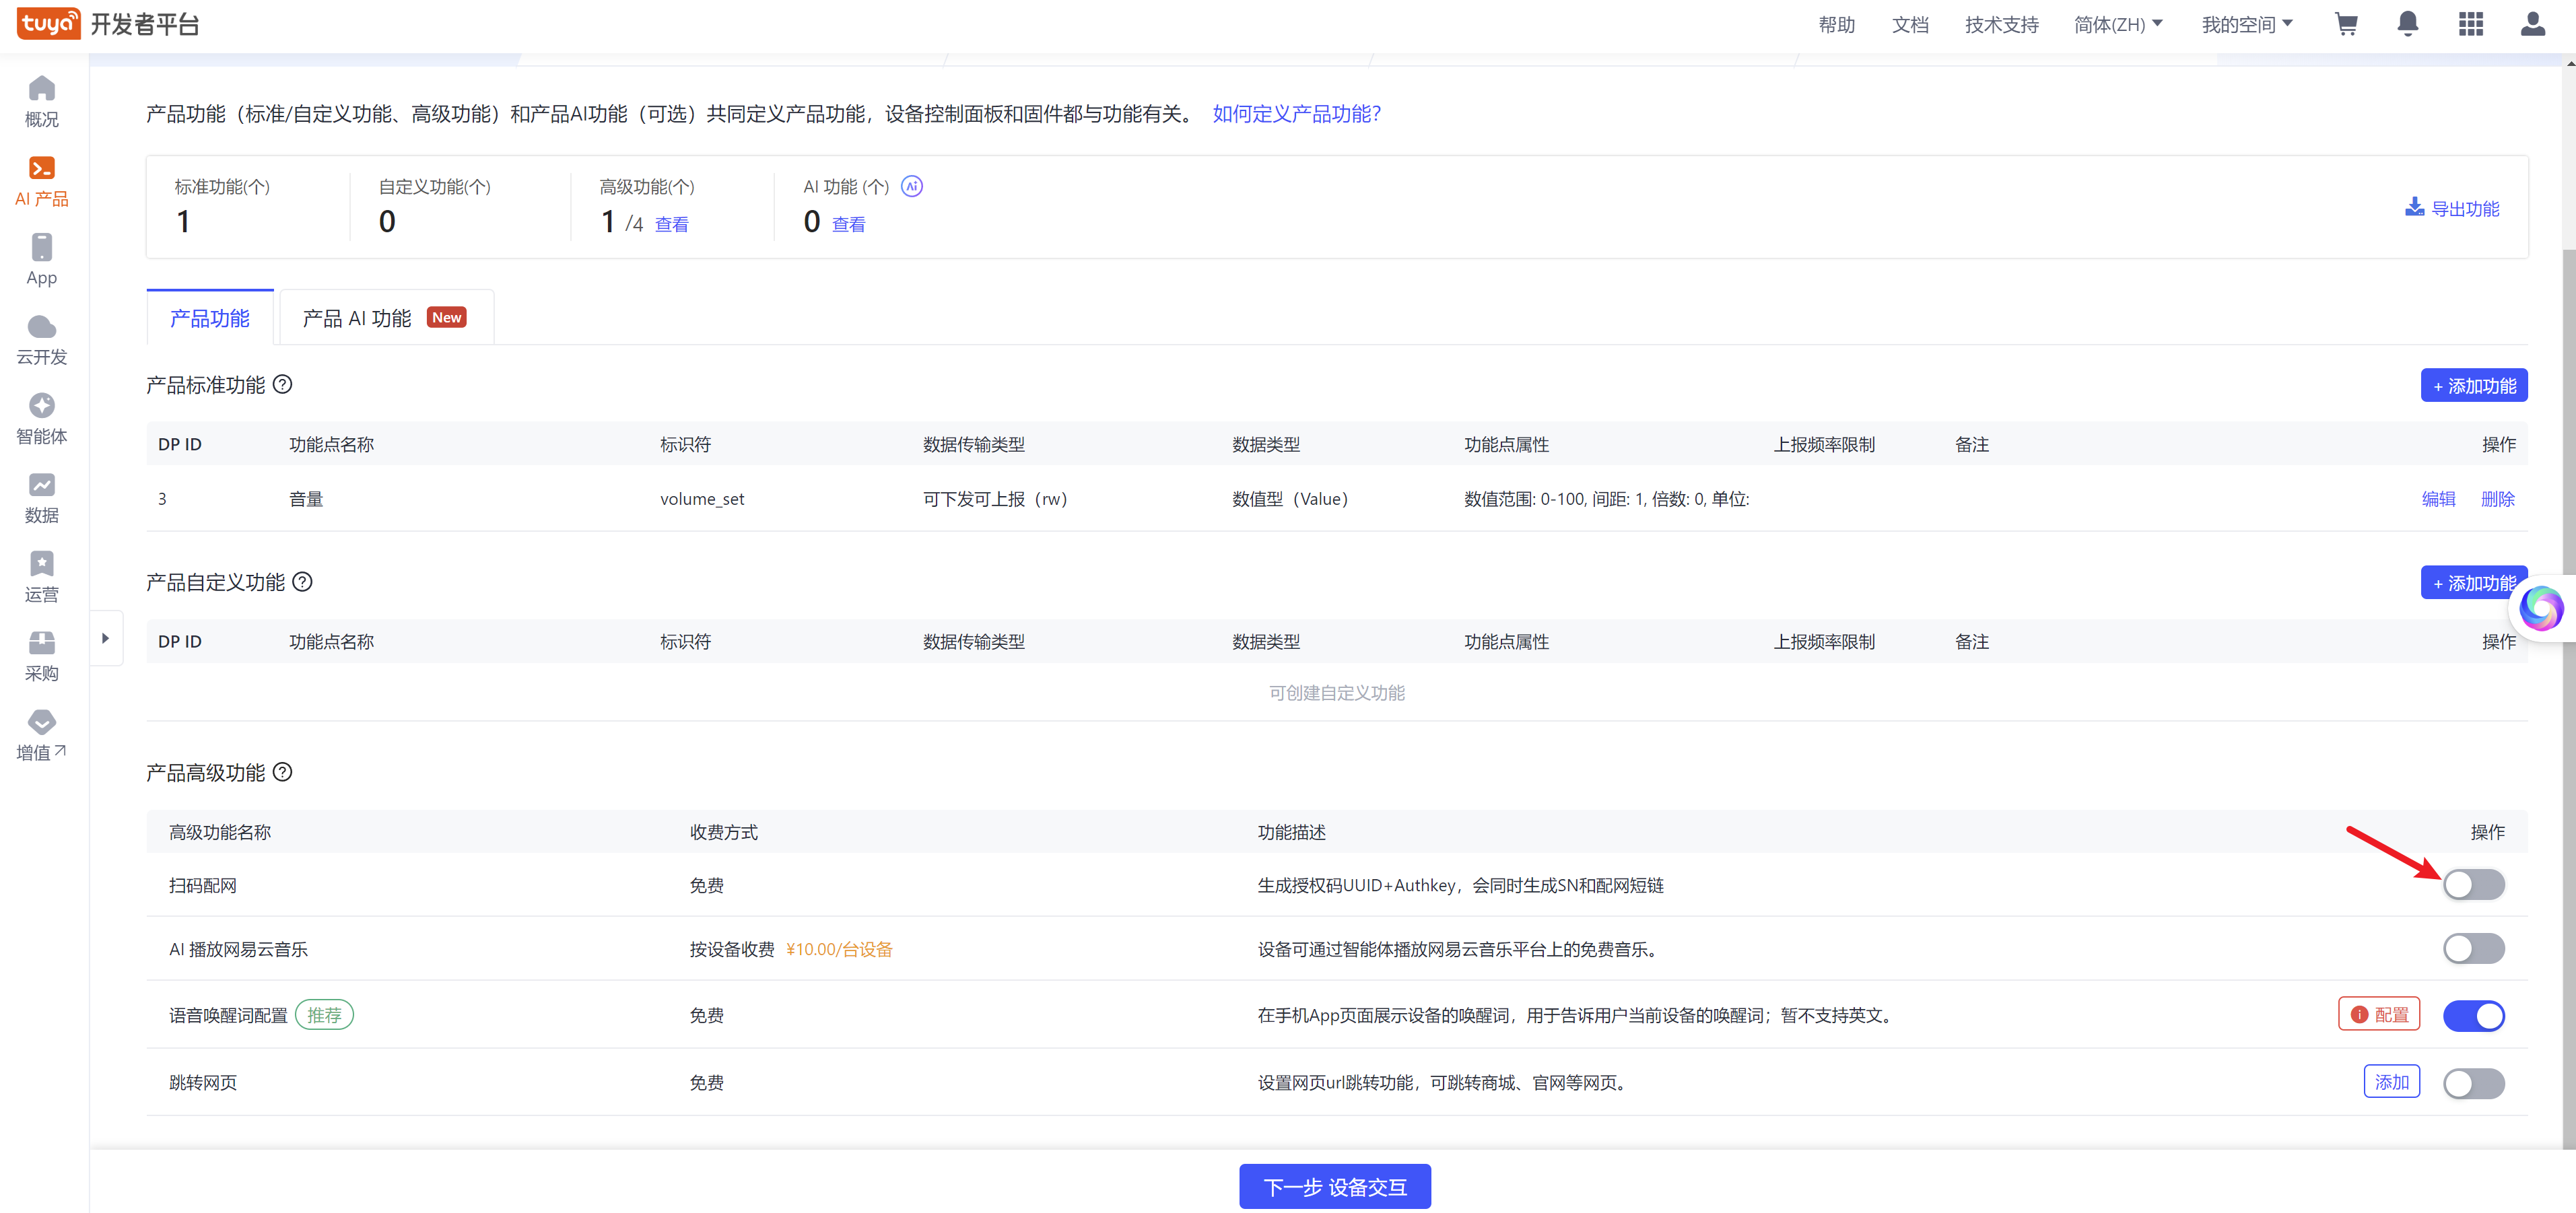Screen dimensions: 2576x1213
Task: Turn off the 语音唤醒词配置 switch
Action: click(x=2473, y=1015)
